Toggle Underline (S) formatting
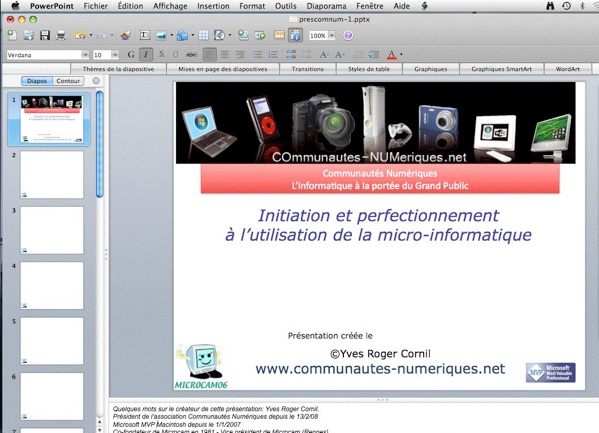This screenshot has width=599, height=433. pyautogui.click(x=162, y=55)
